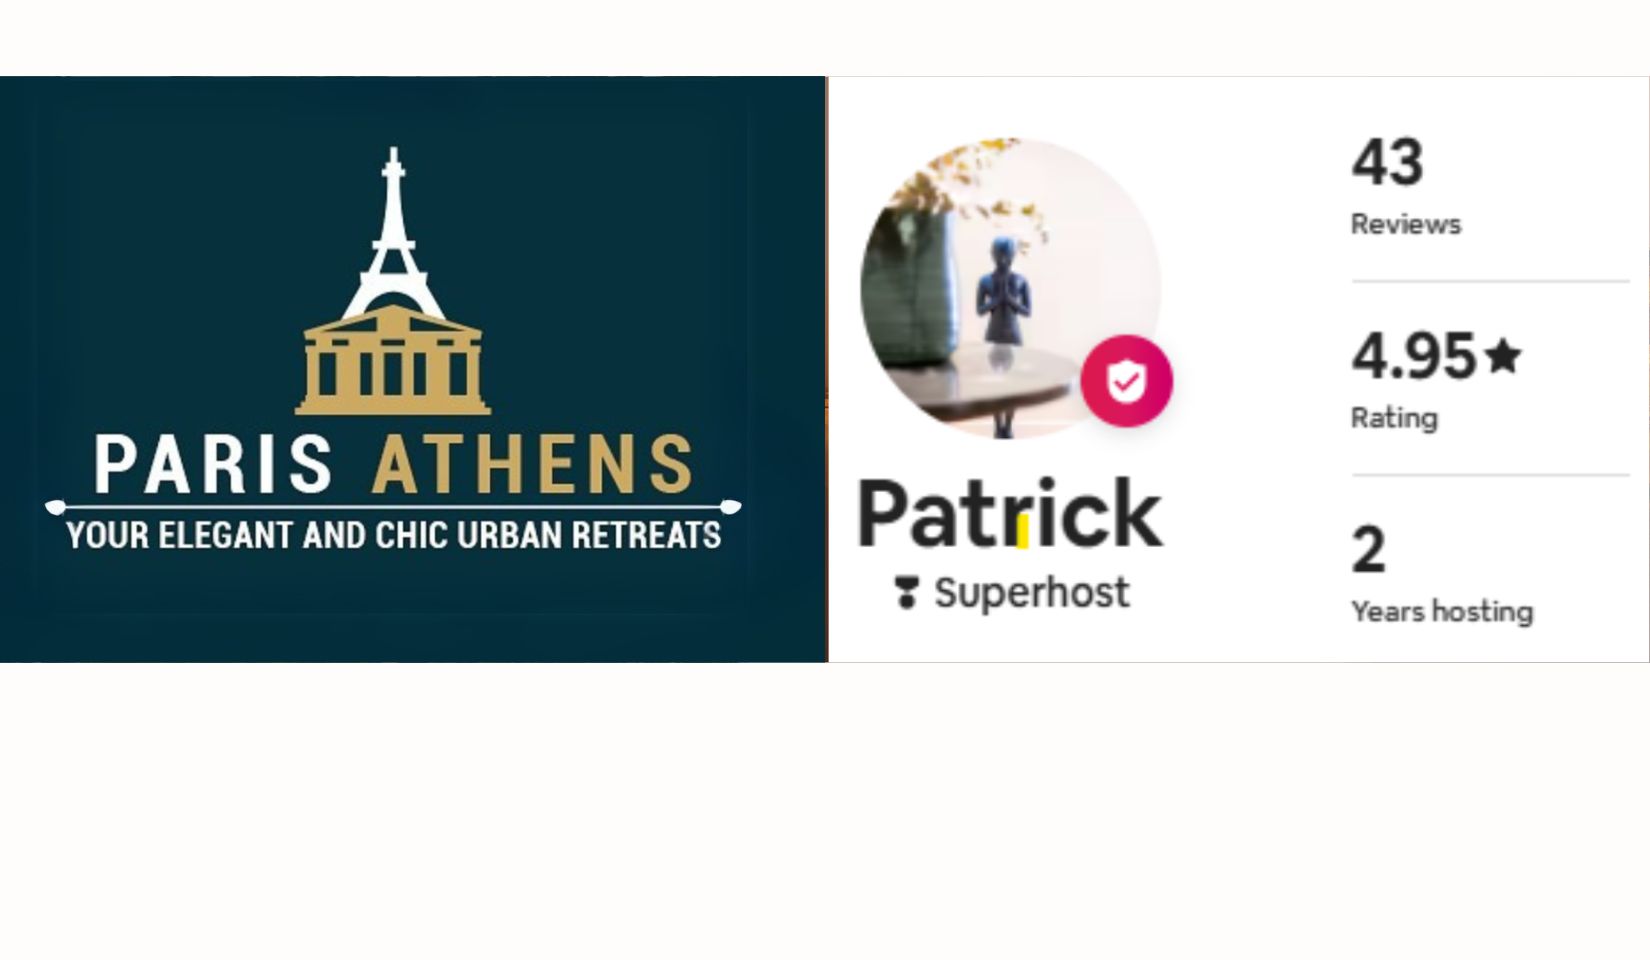Viewport: 1650px width, 960px height.
Task: Click the Rating label
Action: coord(1394,418)
